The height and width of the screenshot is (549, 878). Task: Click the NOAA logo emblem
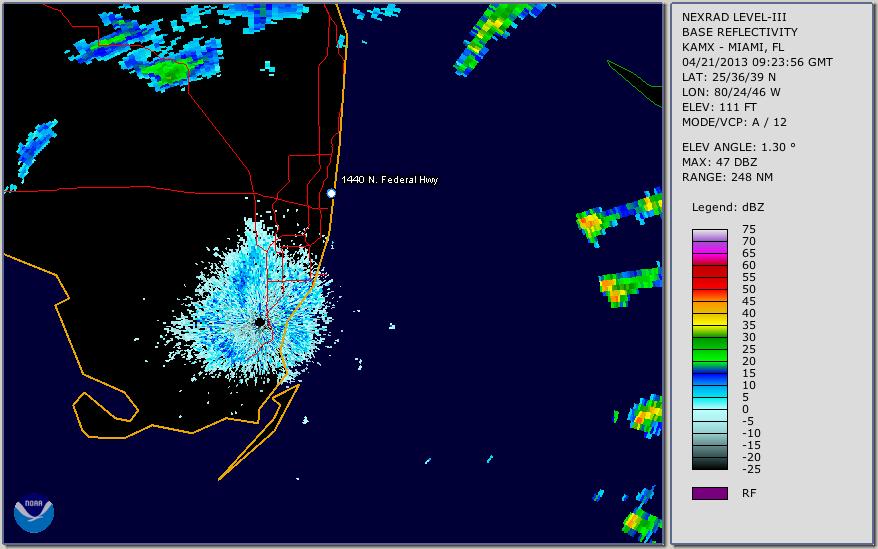pos(34,513)
